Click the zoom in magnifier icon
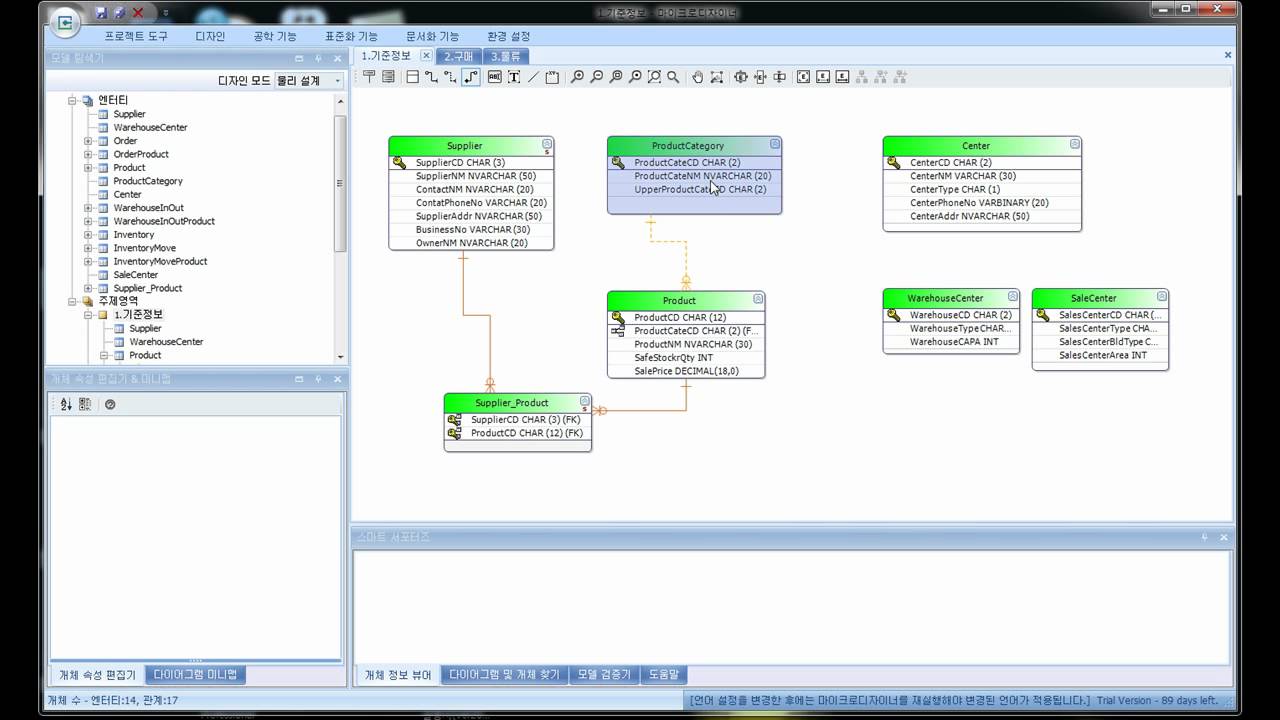 577,77
